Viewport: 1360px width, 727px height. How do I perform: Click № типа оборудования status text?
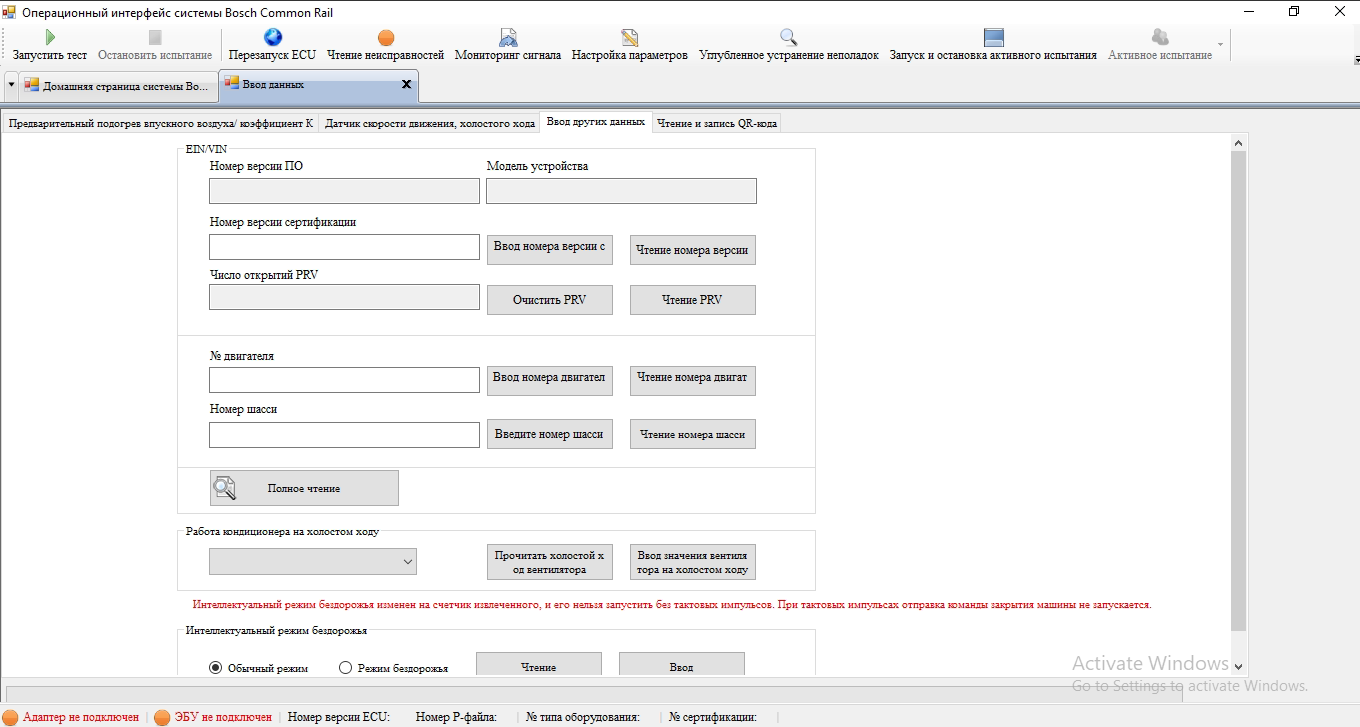coord(583,717)
